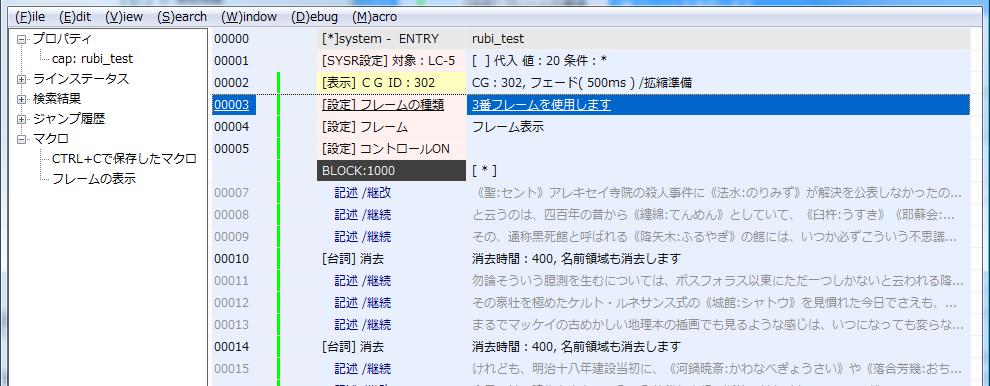Click line number 00015
Image resolution: width=990 pixels, height=386 pixels.
click(232, 368)
